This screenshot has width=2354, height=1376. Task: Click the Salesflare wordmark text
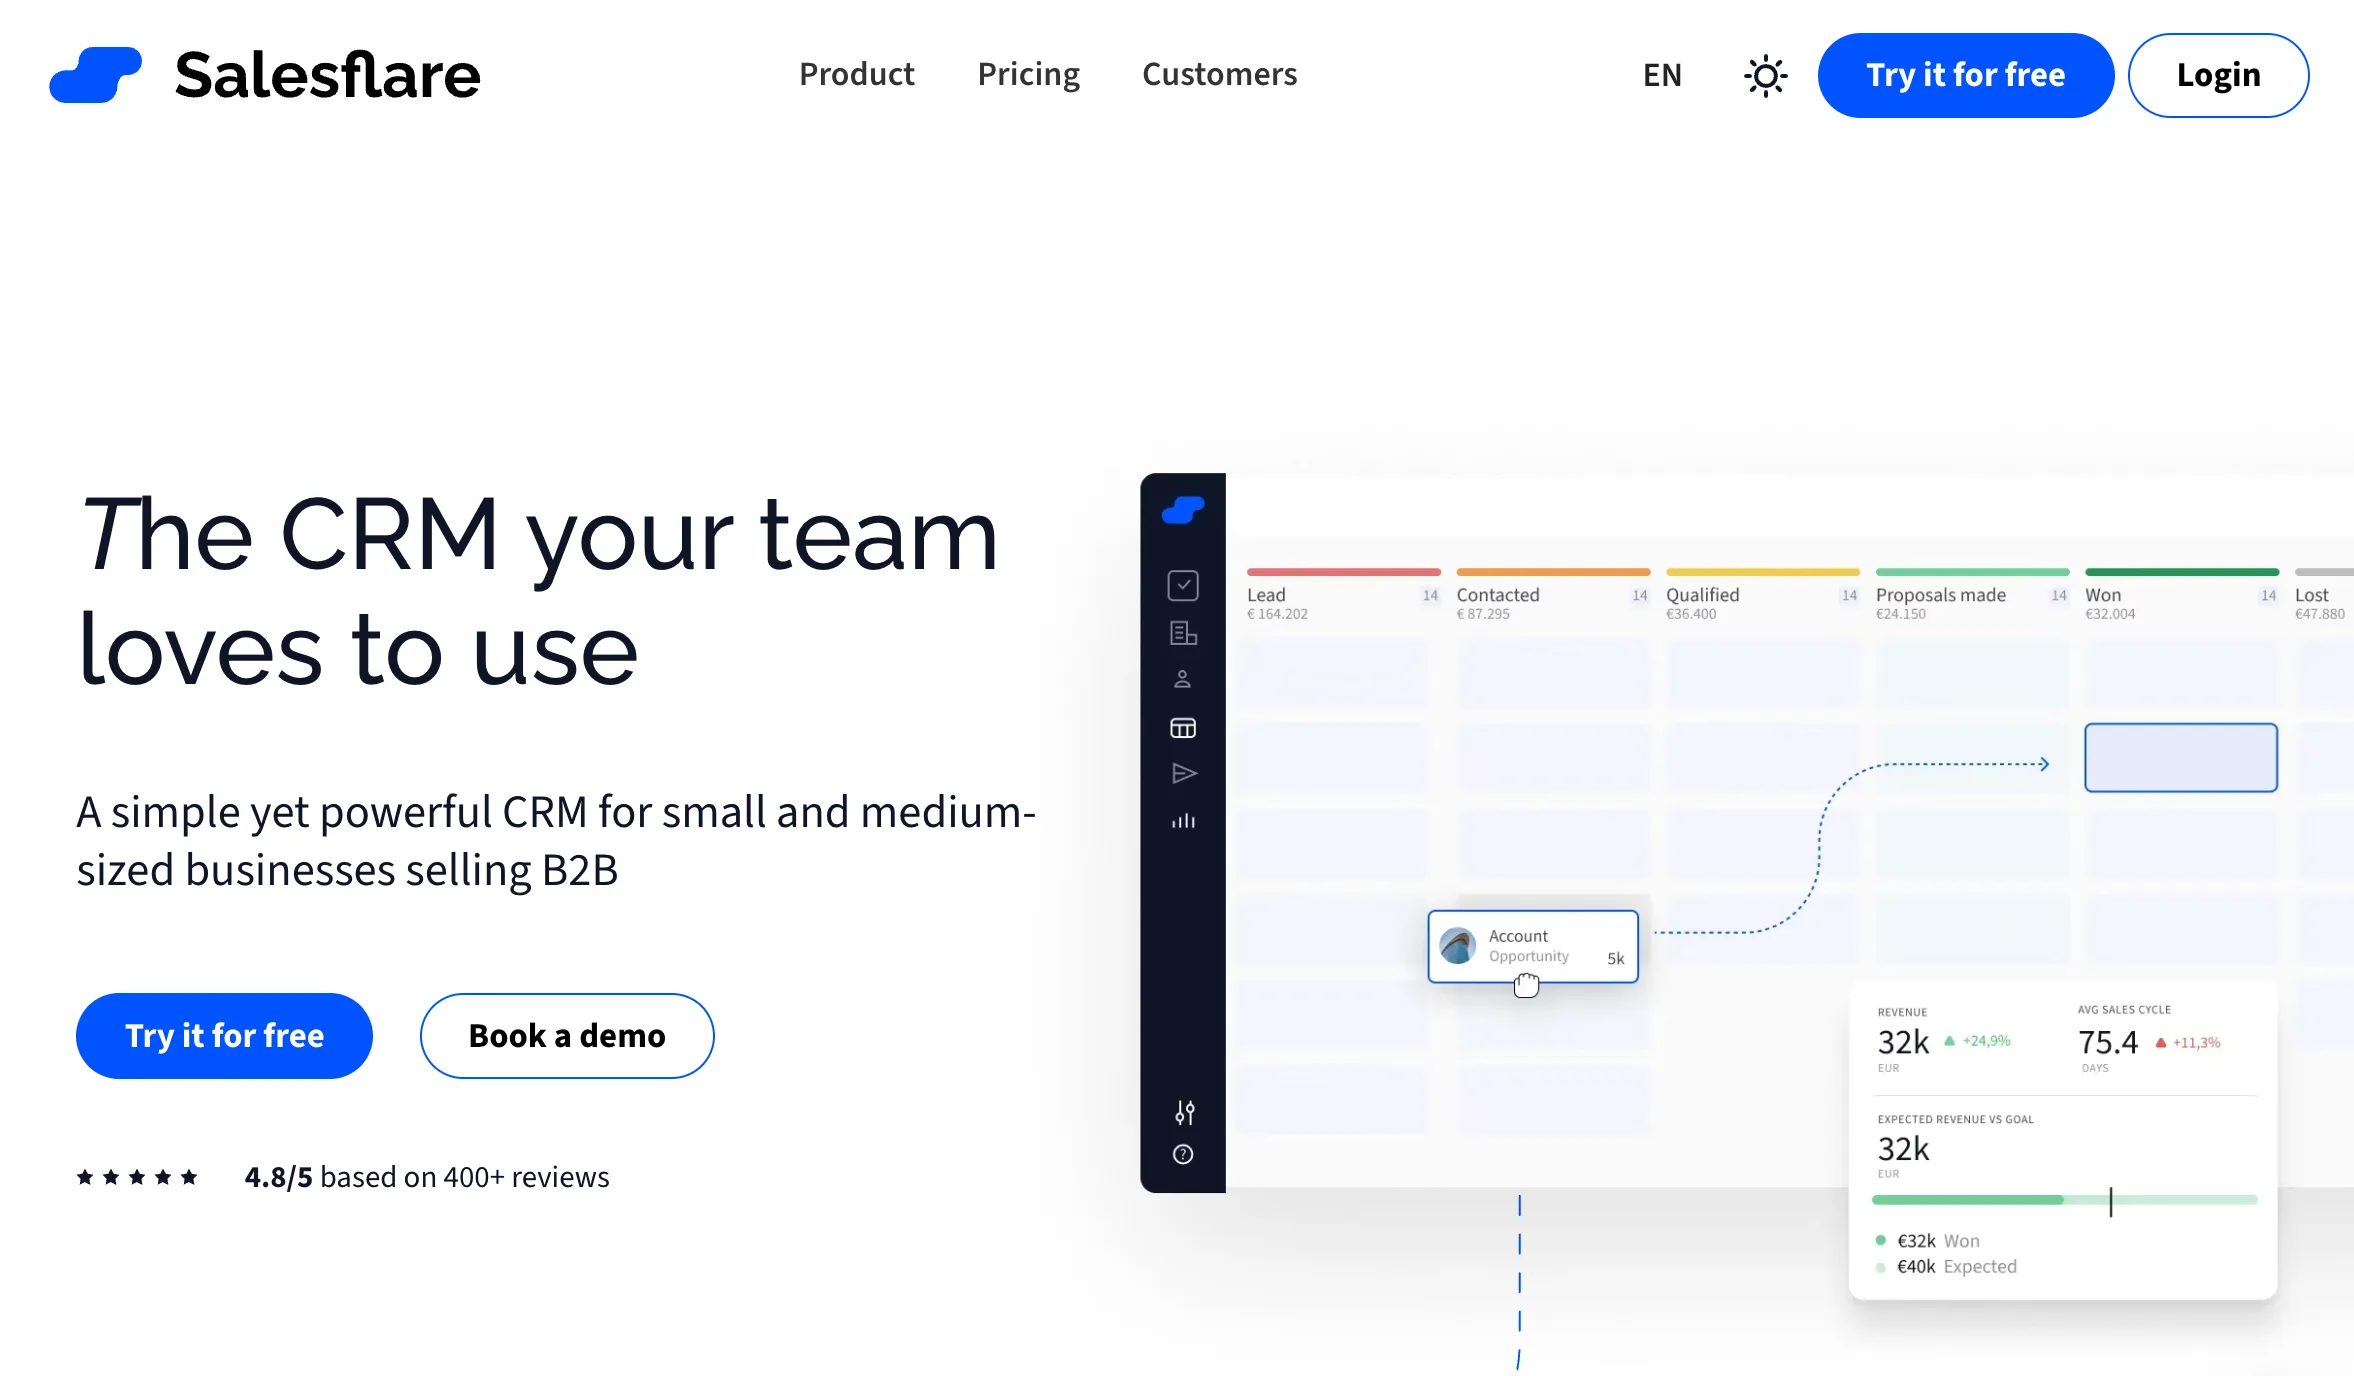pos(327,75)
